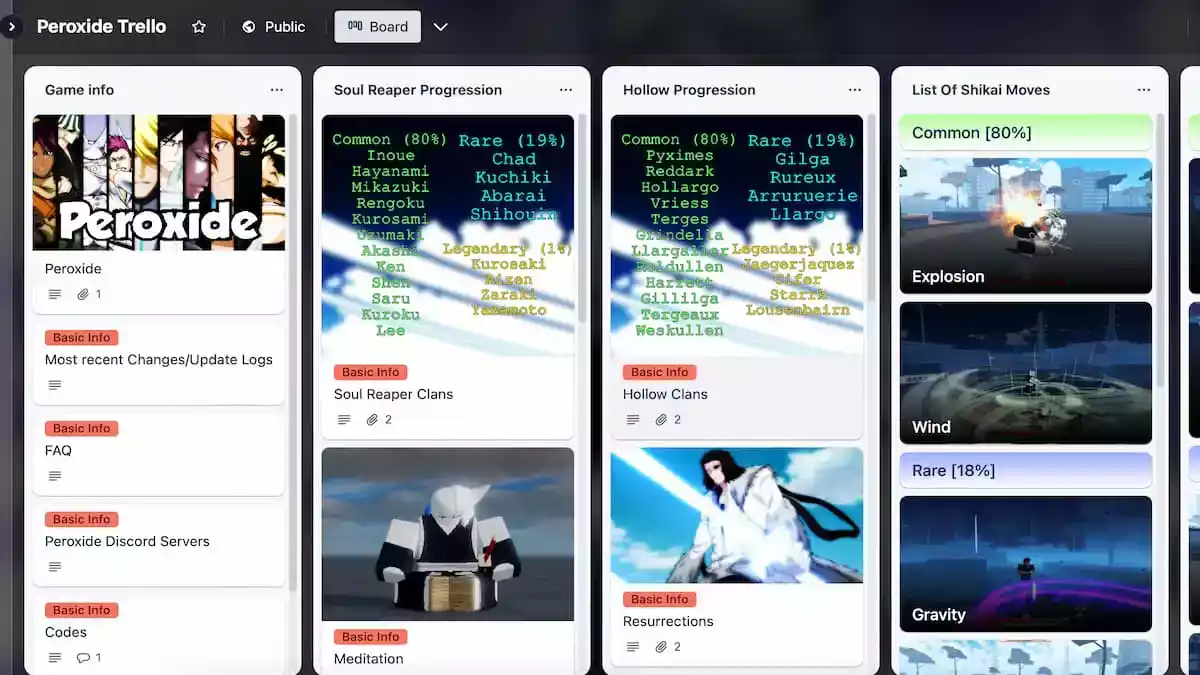Viewport: 1200px width, 675px height.
Task: Click the green Common [80%] label header
Action: (1025, 132)
